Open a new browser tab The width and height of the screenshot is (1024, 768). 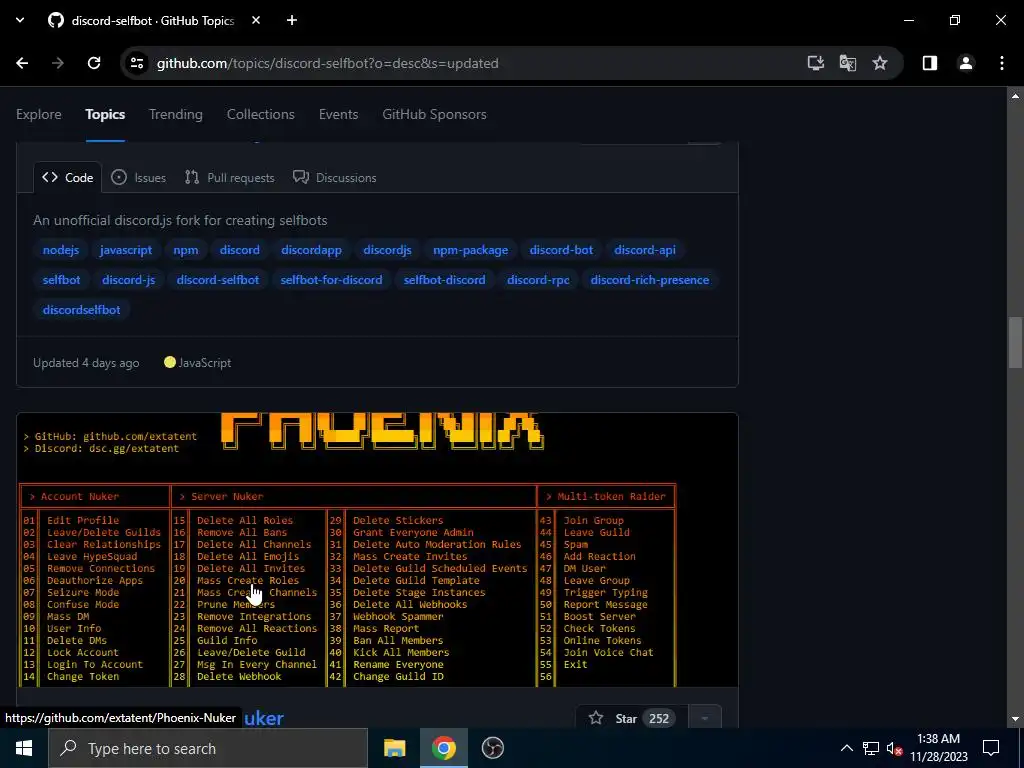[292, 21]
